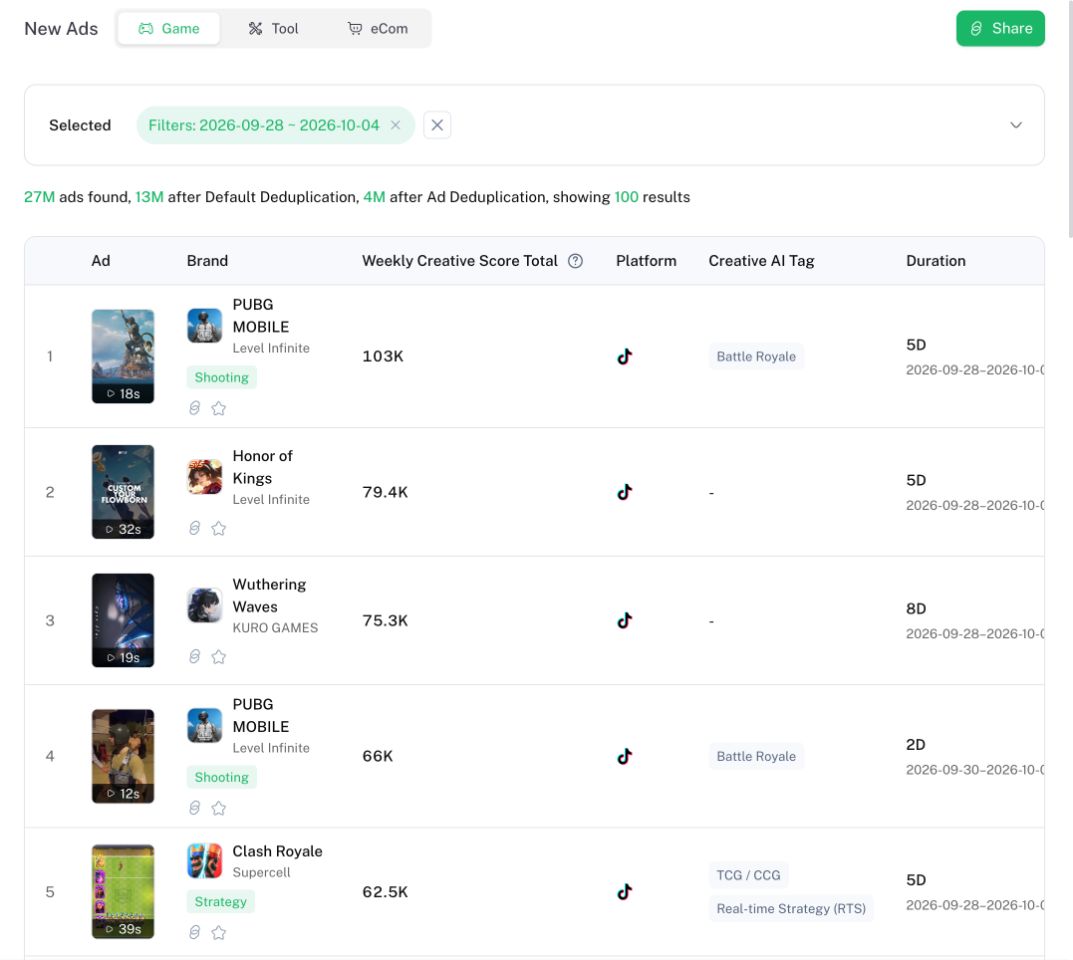Click the TCG / CCG tag
The height and width of the screenshot is (960, 1073).
pyautogui.click(x=748, y=875)
